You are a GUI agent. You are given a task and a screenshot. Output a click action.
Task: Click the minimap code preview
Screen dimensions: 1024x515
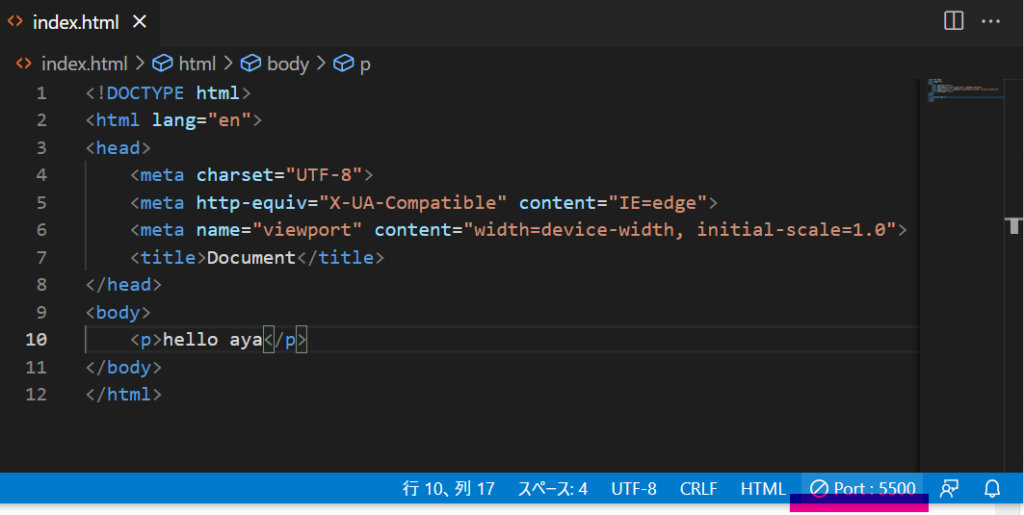pos(962,90)
